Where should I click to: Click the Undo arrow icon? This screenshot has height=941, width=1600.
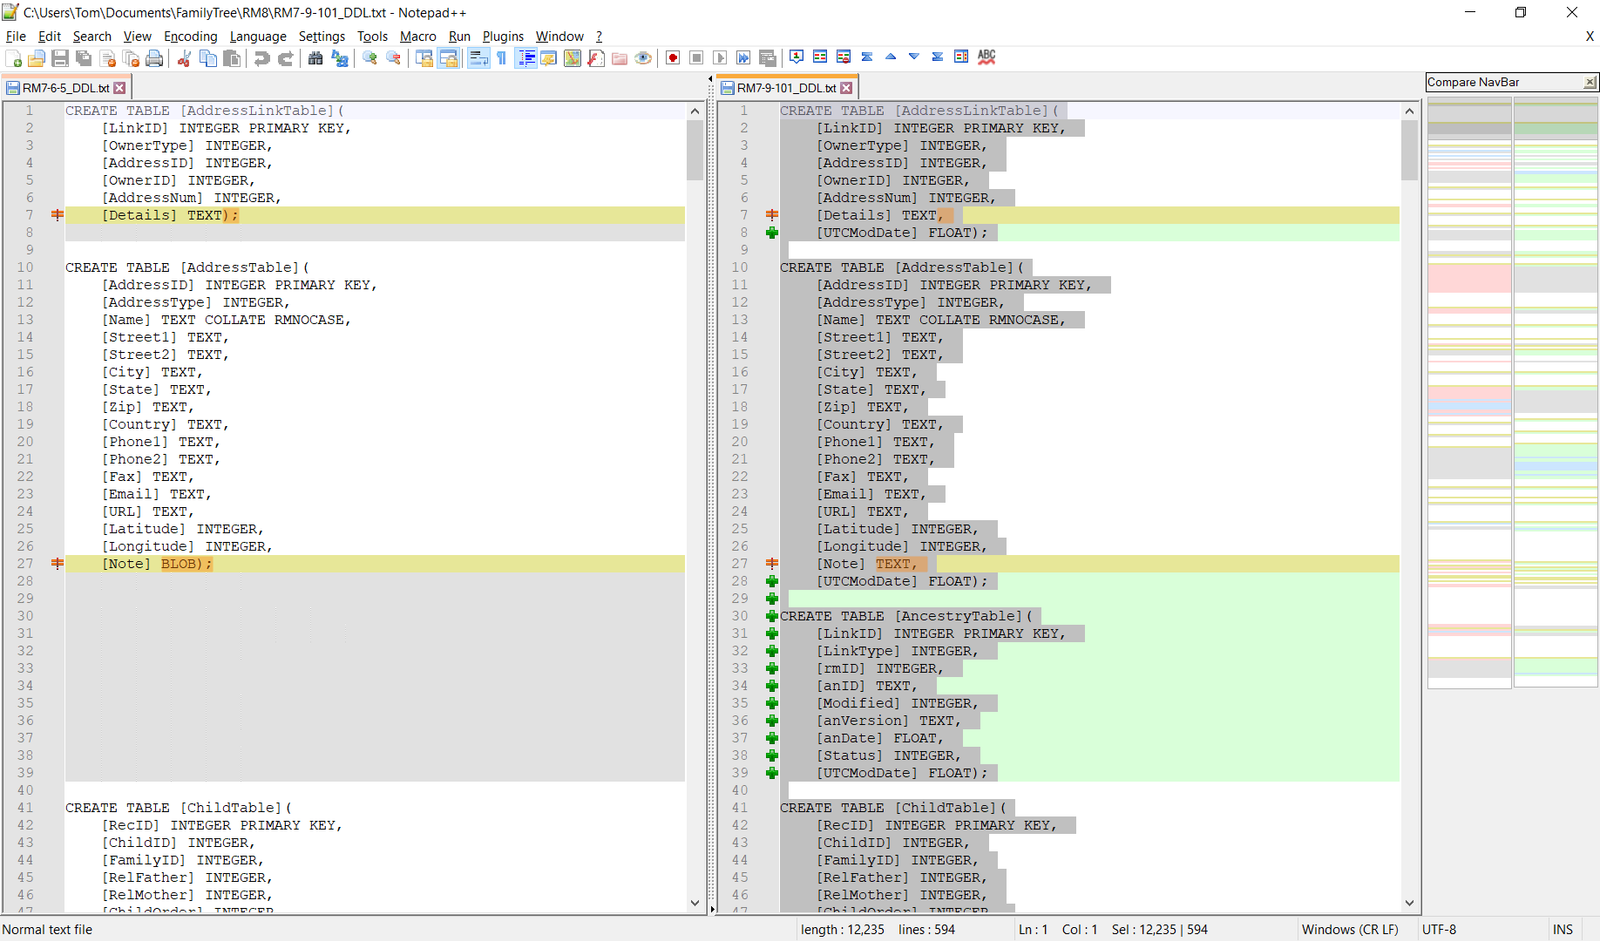262,58
